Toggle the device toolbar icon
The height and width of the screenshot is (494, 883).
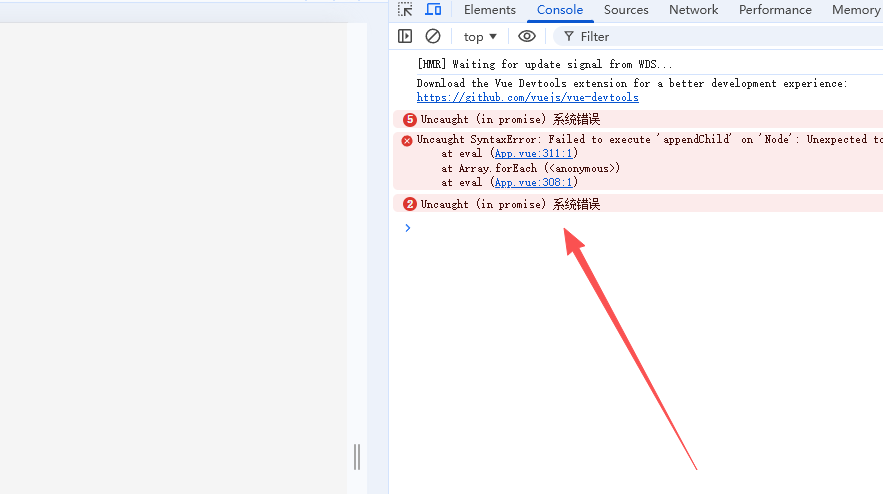coord(433,10)
